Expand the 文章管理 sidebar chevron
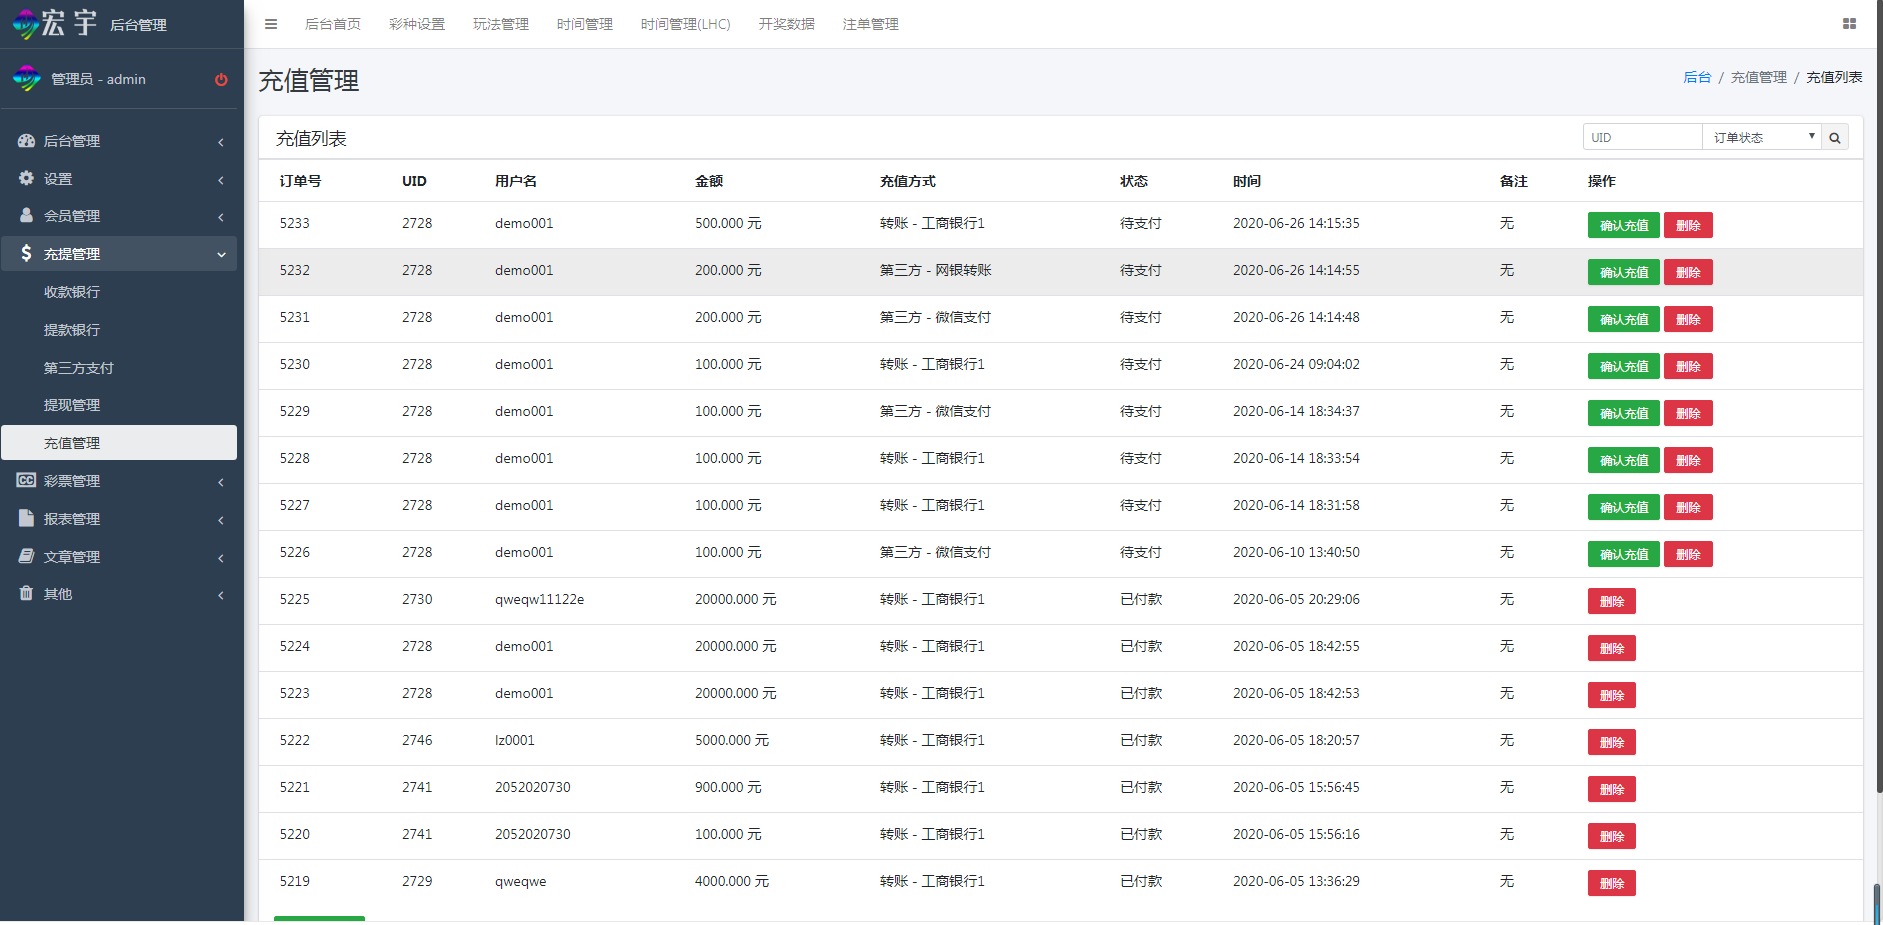Screen dimensions: 1883x925 point(221,558)
